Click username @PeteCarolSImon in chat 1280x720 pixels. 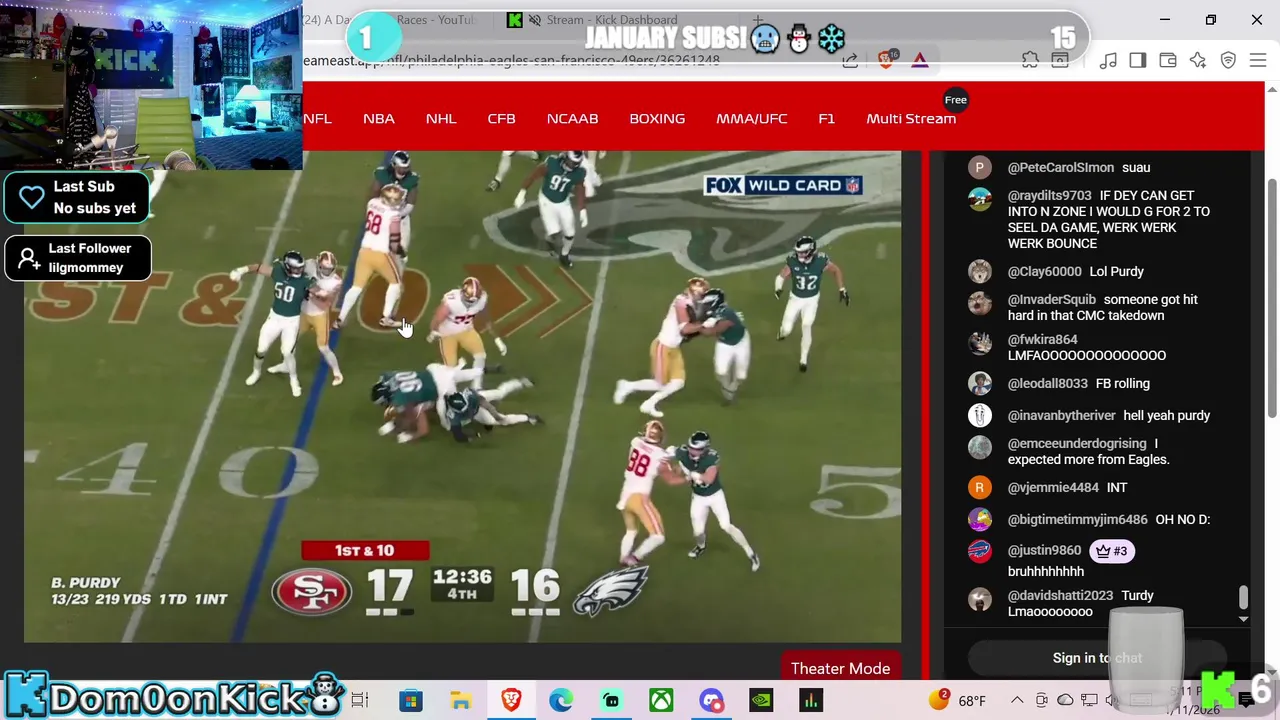[x=1060, y=167]
